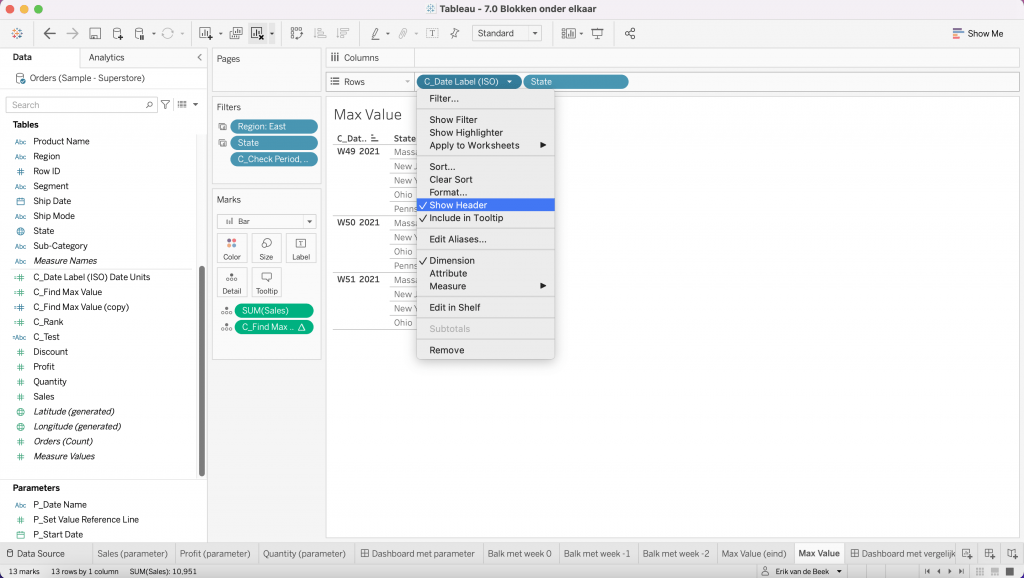Open the Color marks card
Viewport: 1024px width, 578px height.
point(232,248)
